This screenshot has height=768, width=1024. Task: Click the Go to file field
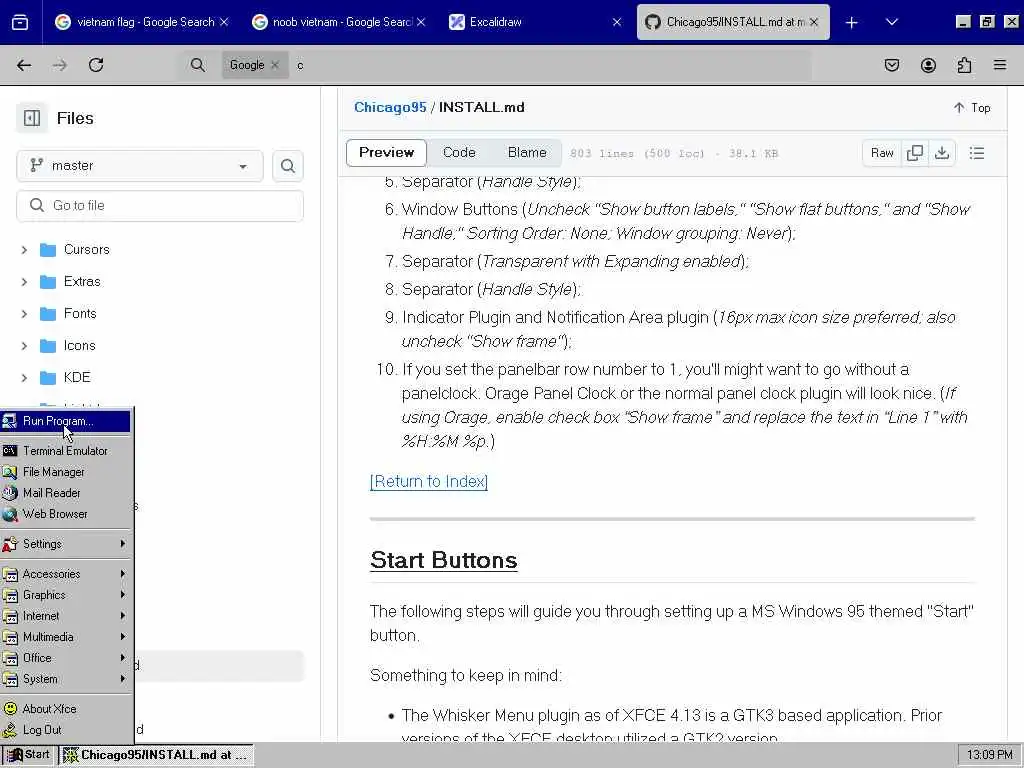(x=160, y=206)
